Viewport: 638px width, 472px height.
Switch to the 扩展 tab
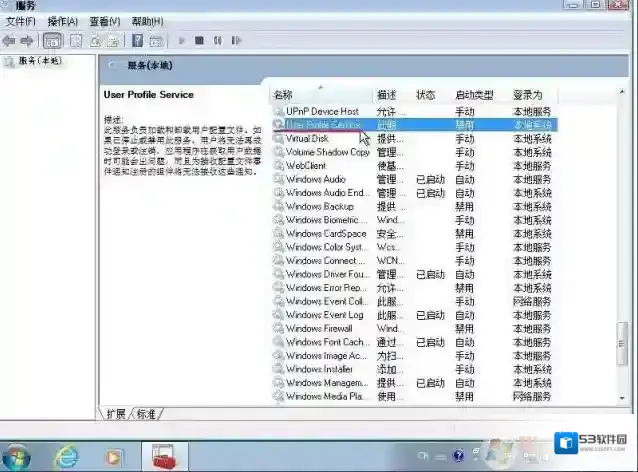116,414
